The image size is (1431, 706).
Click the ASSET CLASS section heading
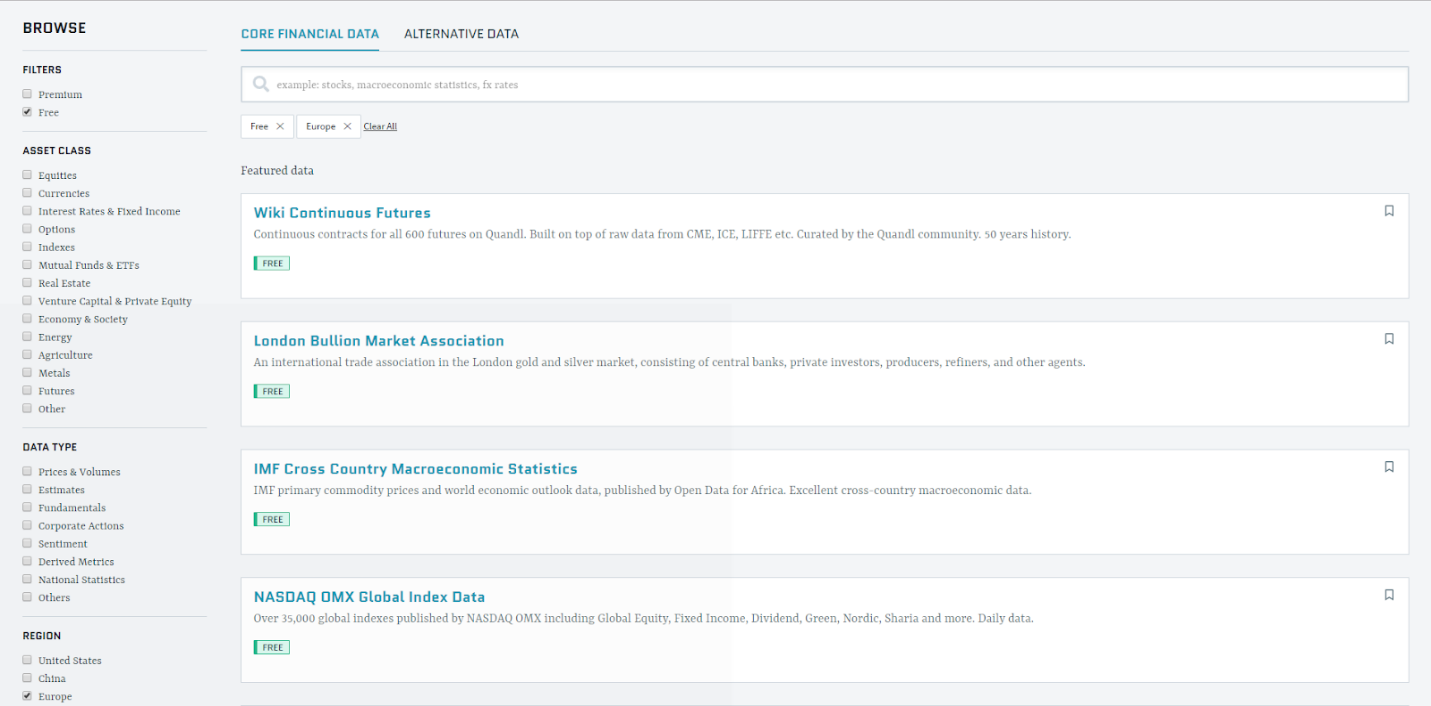coord(57,151)
